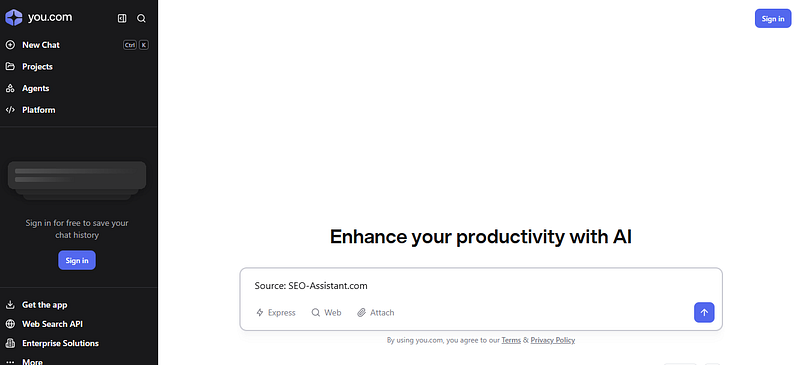Click the Enterprise Solutions building icon

10,344
